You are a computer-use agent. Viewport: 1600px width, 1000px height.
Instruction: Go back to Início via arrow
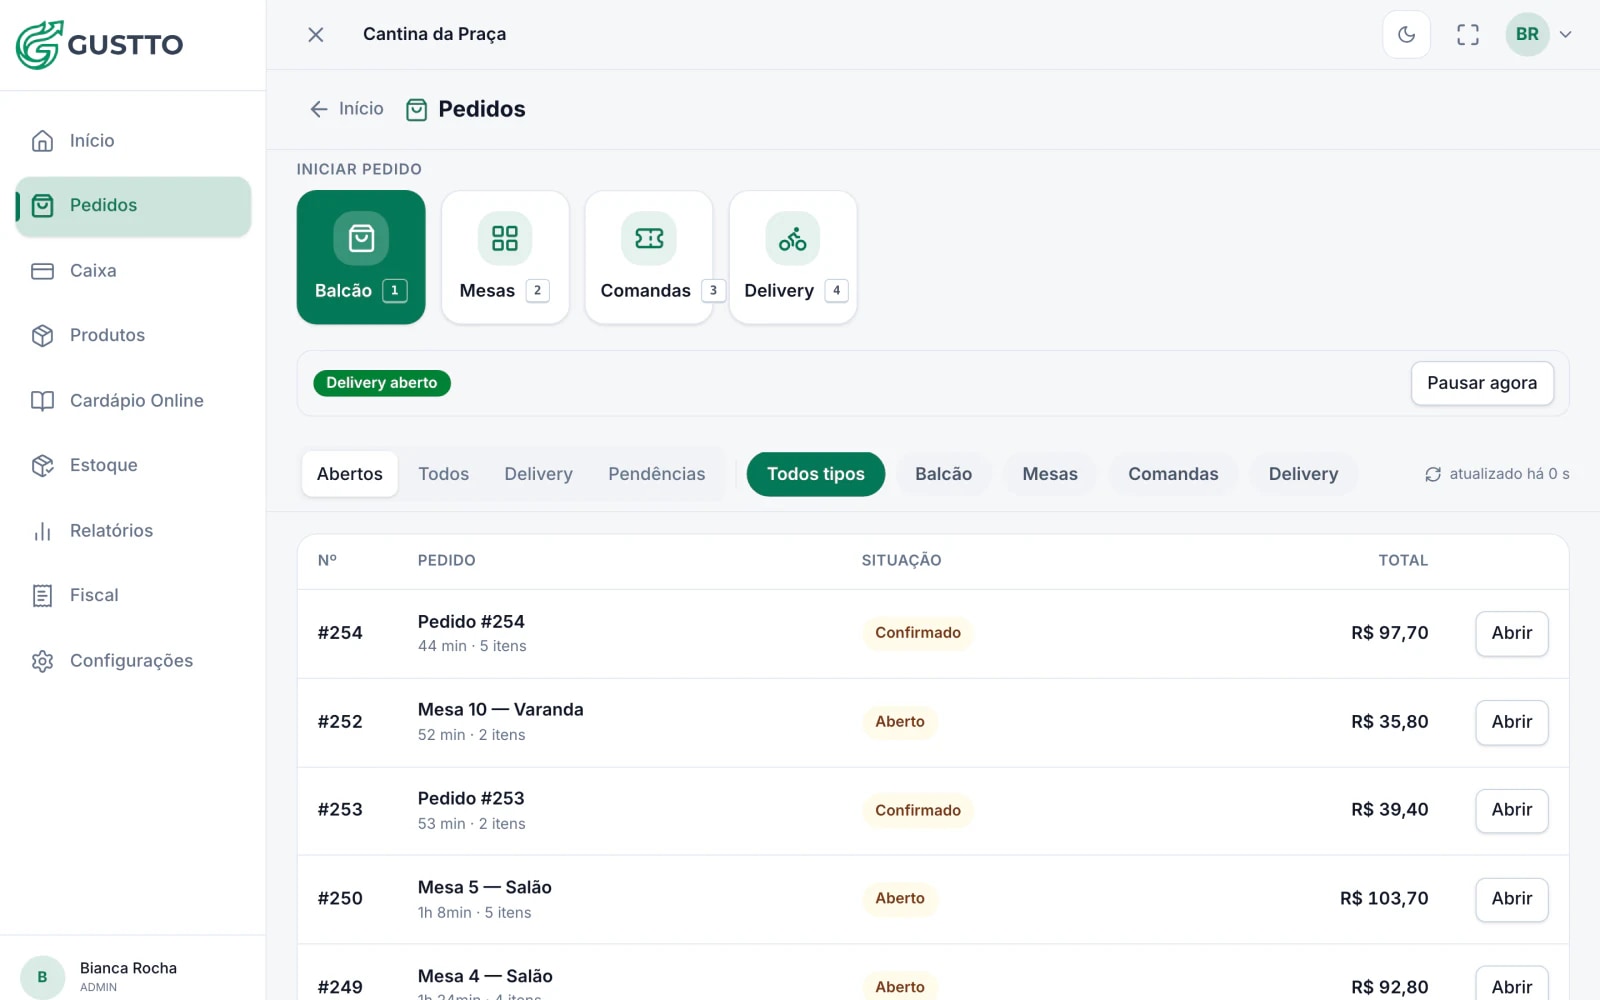pyautogui.click(x=346, y=109)
